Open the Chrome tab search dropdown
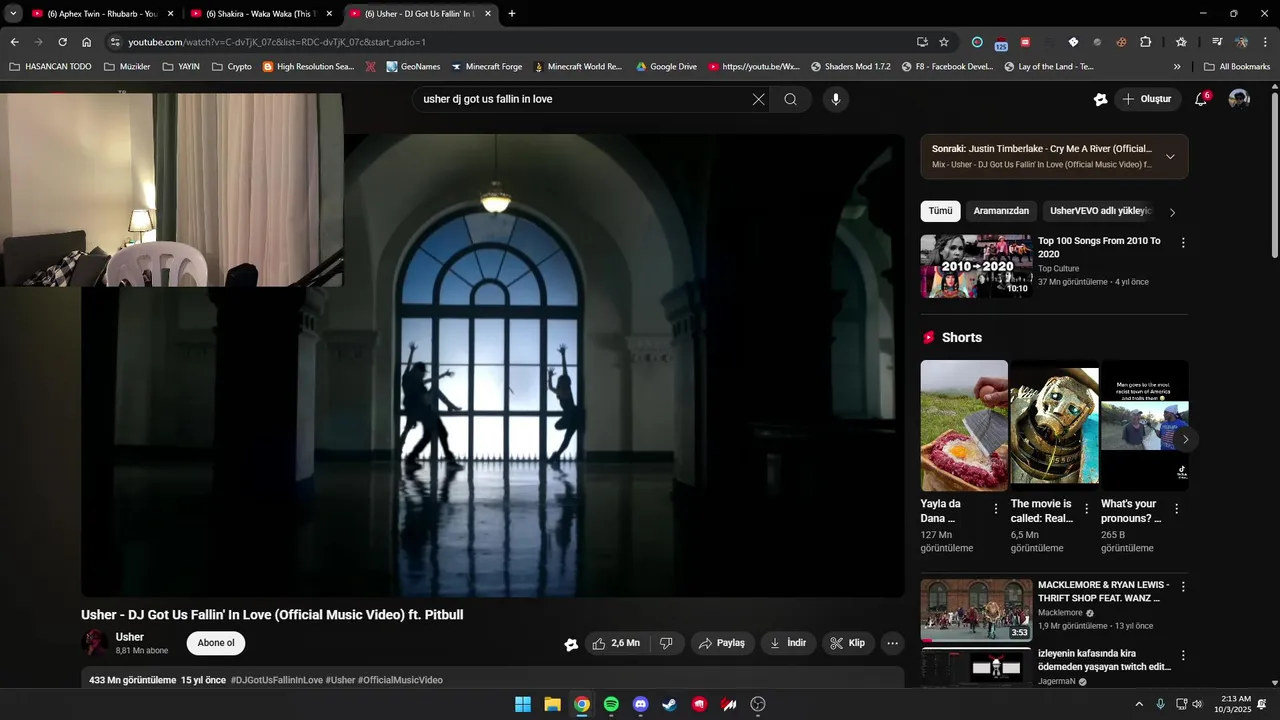1280x720 pixels. pos(13,14)
